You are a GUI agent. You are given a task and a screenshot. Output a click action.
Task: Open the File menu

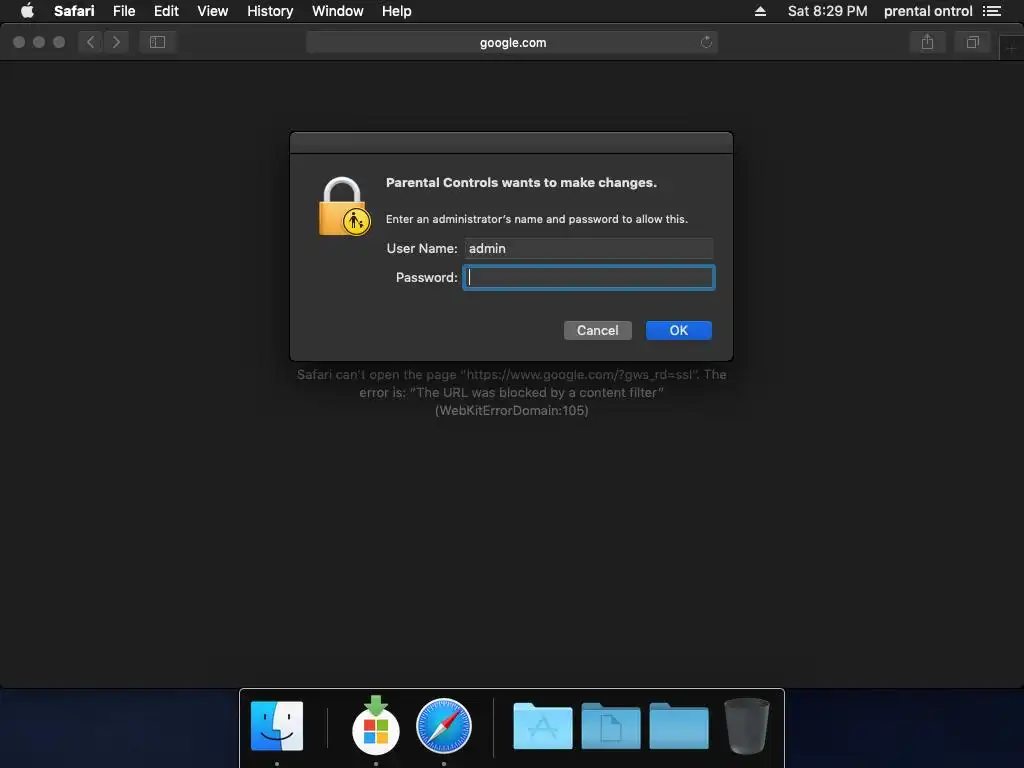click(x=123, y=11)
